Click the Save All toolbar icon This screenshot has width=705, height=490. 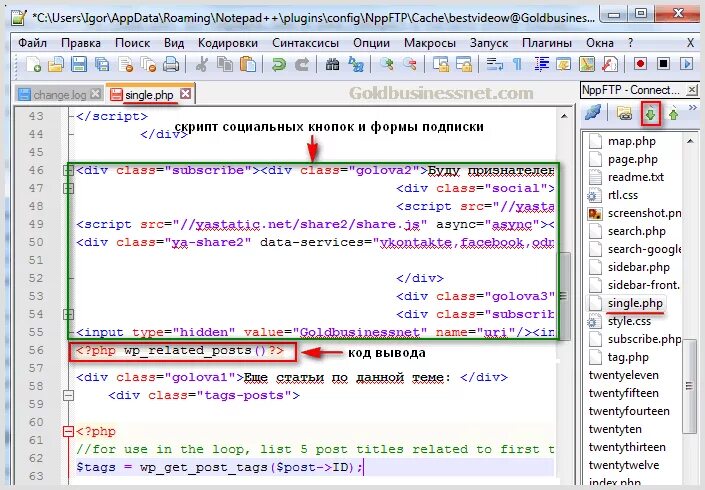[102, 64]
